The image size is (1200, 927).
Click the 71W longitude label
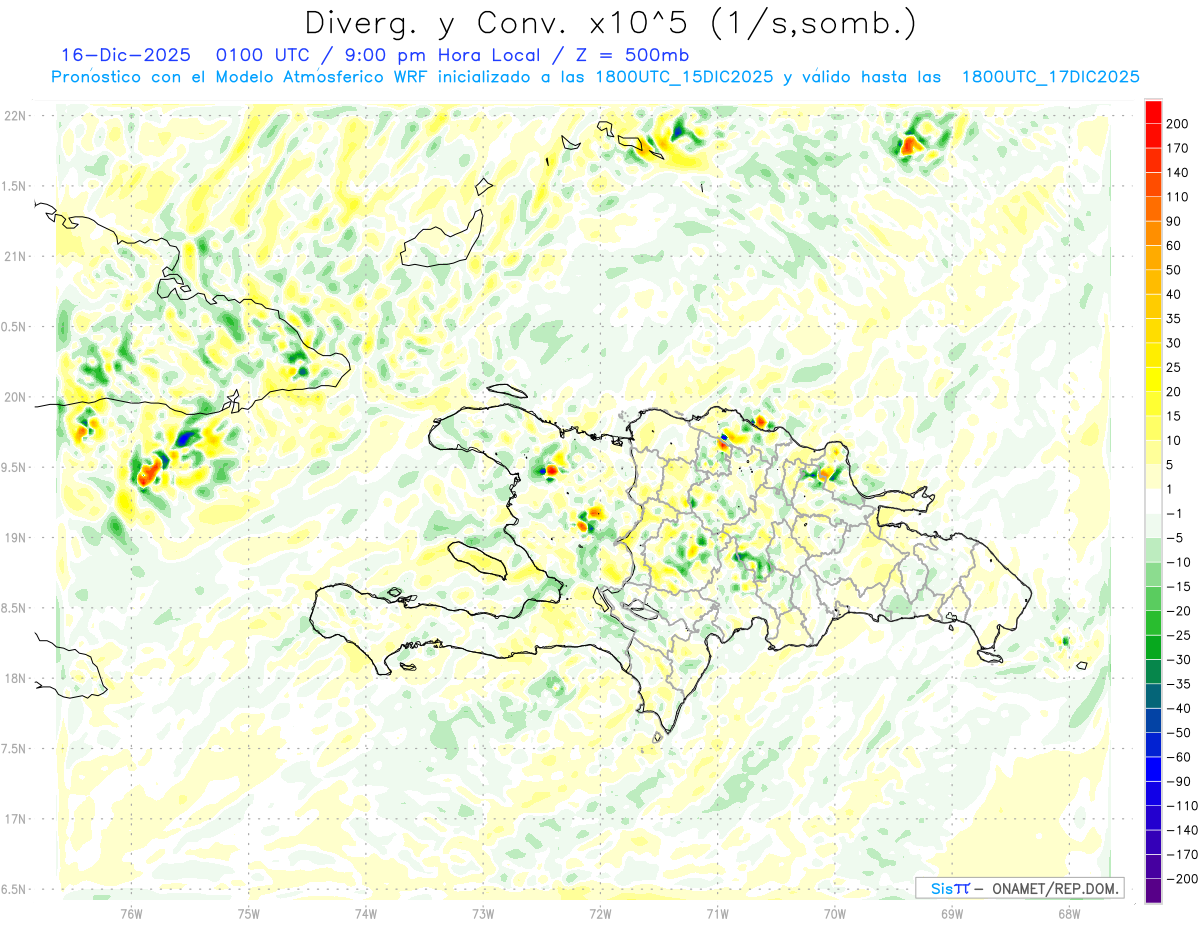[717, 913]
